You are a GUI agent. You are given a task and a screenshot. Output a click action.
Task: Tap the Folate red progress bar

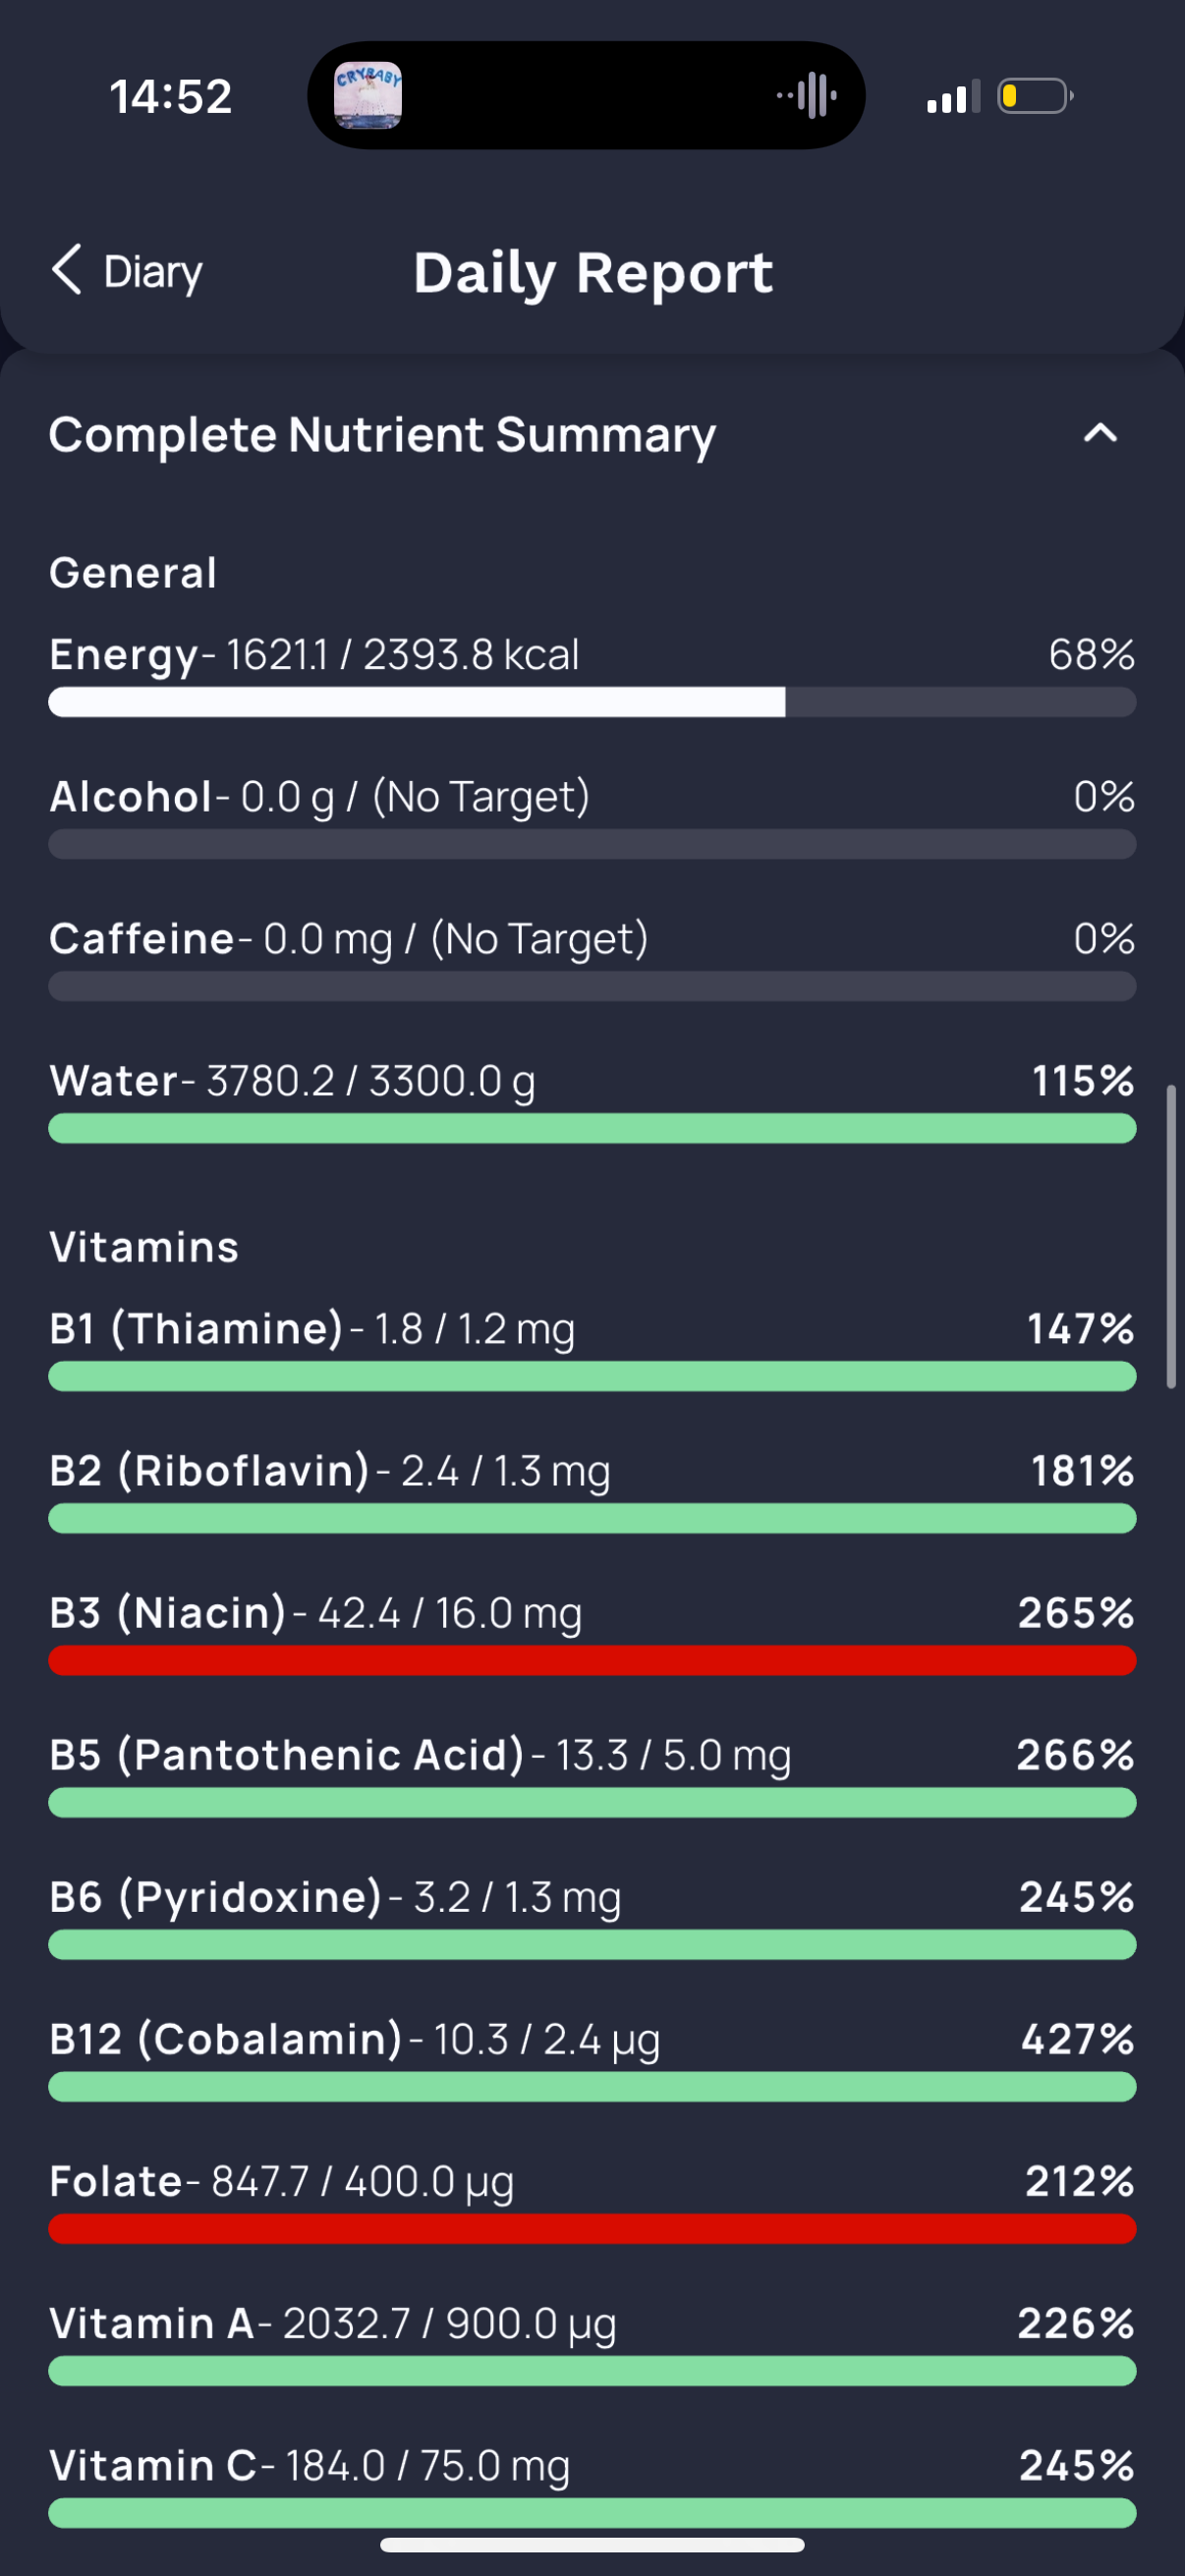click(592, 2229)
